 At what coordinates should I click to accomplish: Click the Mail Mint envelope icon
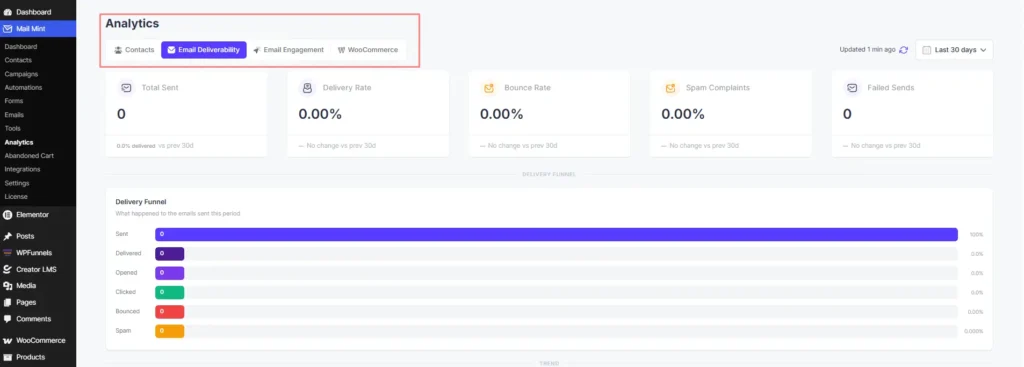8,29
